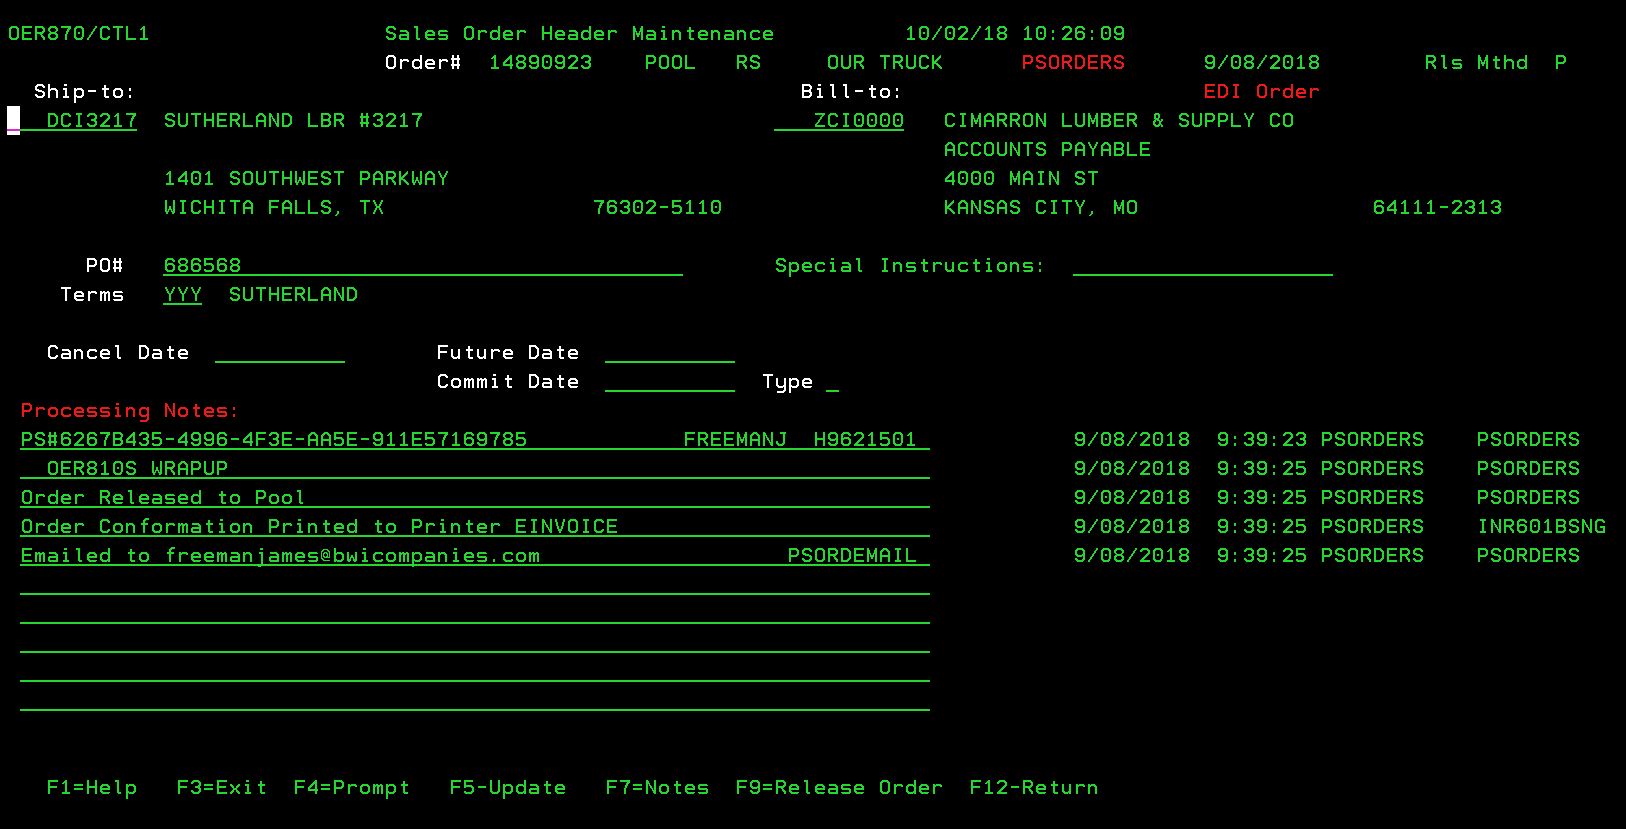Open notes with F7=Notes
Image resolution: width=1626 pixels, height=829 pixels.
pyautogui.click(x=657, y=788)
